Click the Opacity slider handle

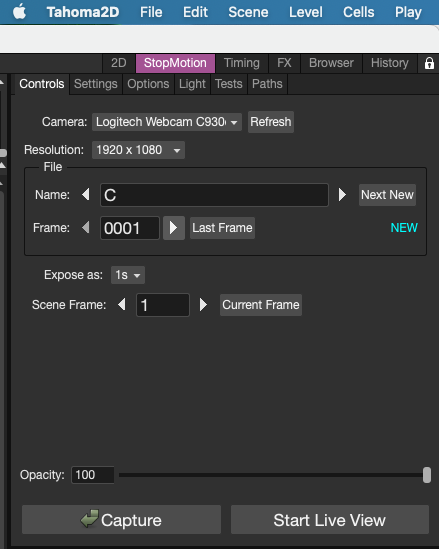tap(427, 475)
